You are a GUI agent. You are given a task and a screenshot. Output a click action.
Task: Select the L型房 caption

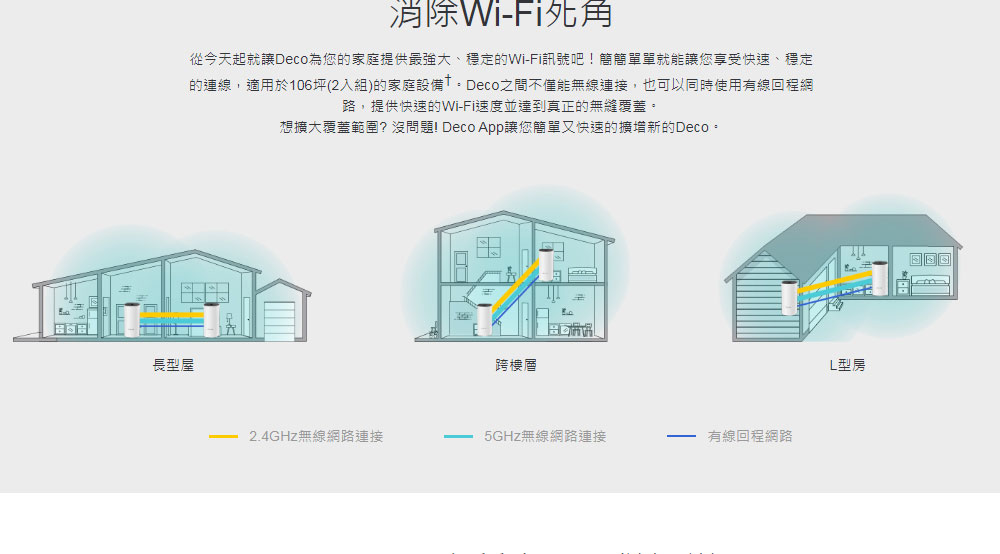[x=847, y=365]
